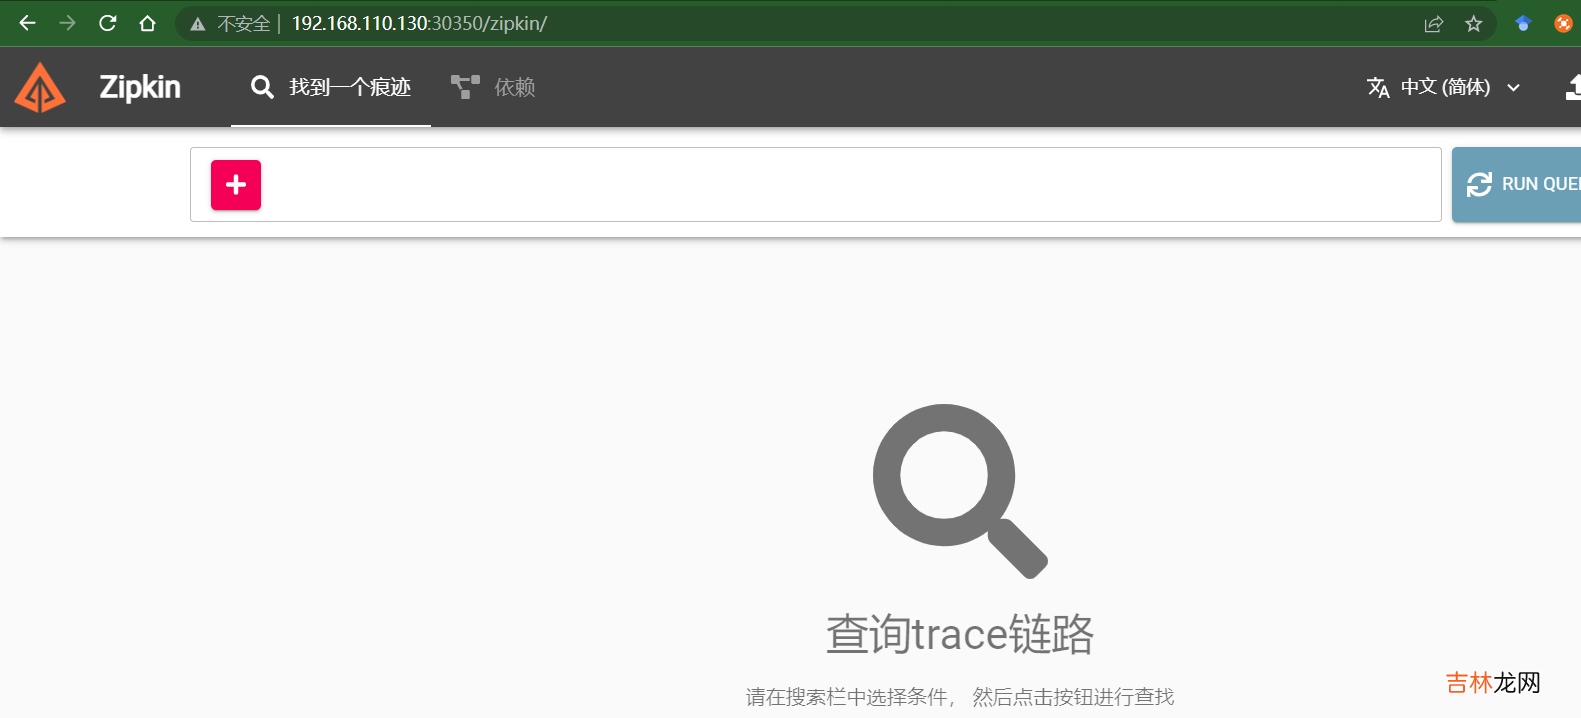The height and width of the screenshot is (718, 1581).
Task: Open the 依赖 dependencies tab
Action: click(x=494, y=88)
